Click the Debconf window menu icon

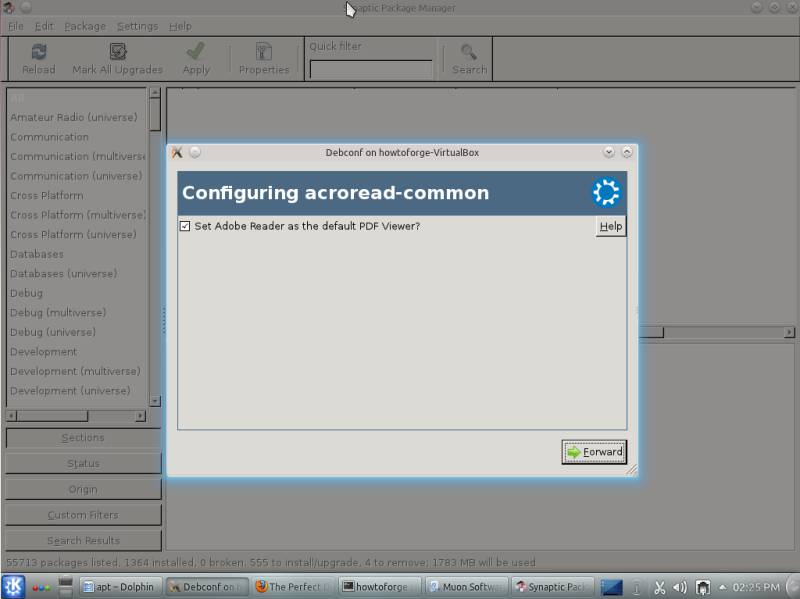[x=177, y=152]
